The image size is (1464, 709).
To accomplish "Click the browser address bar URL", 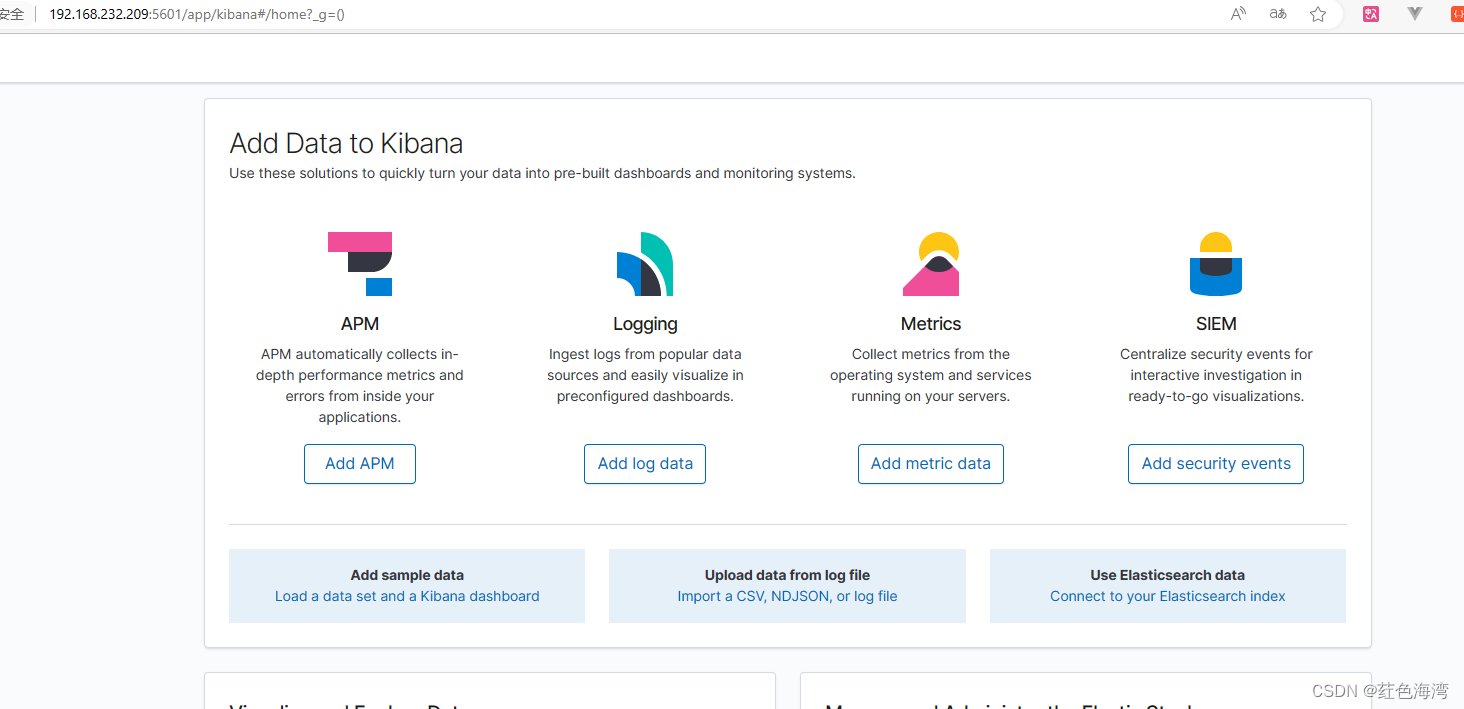I will point(197,15).
